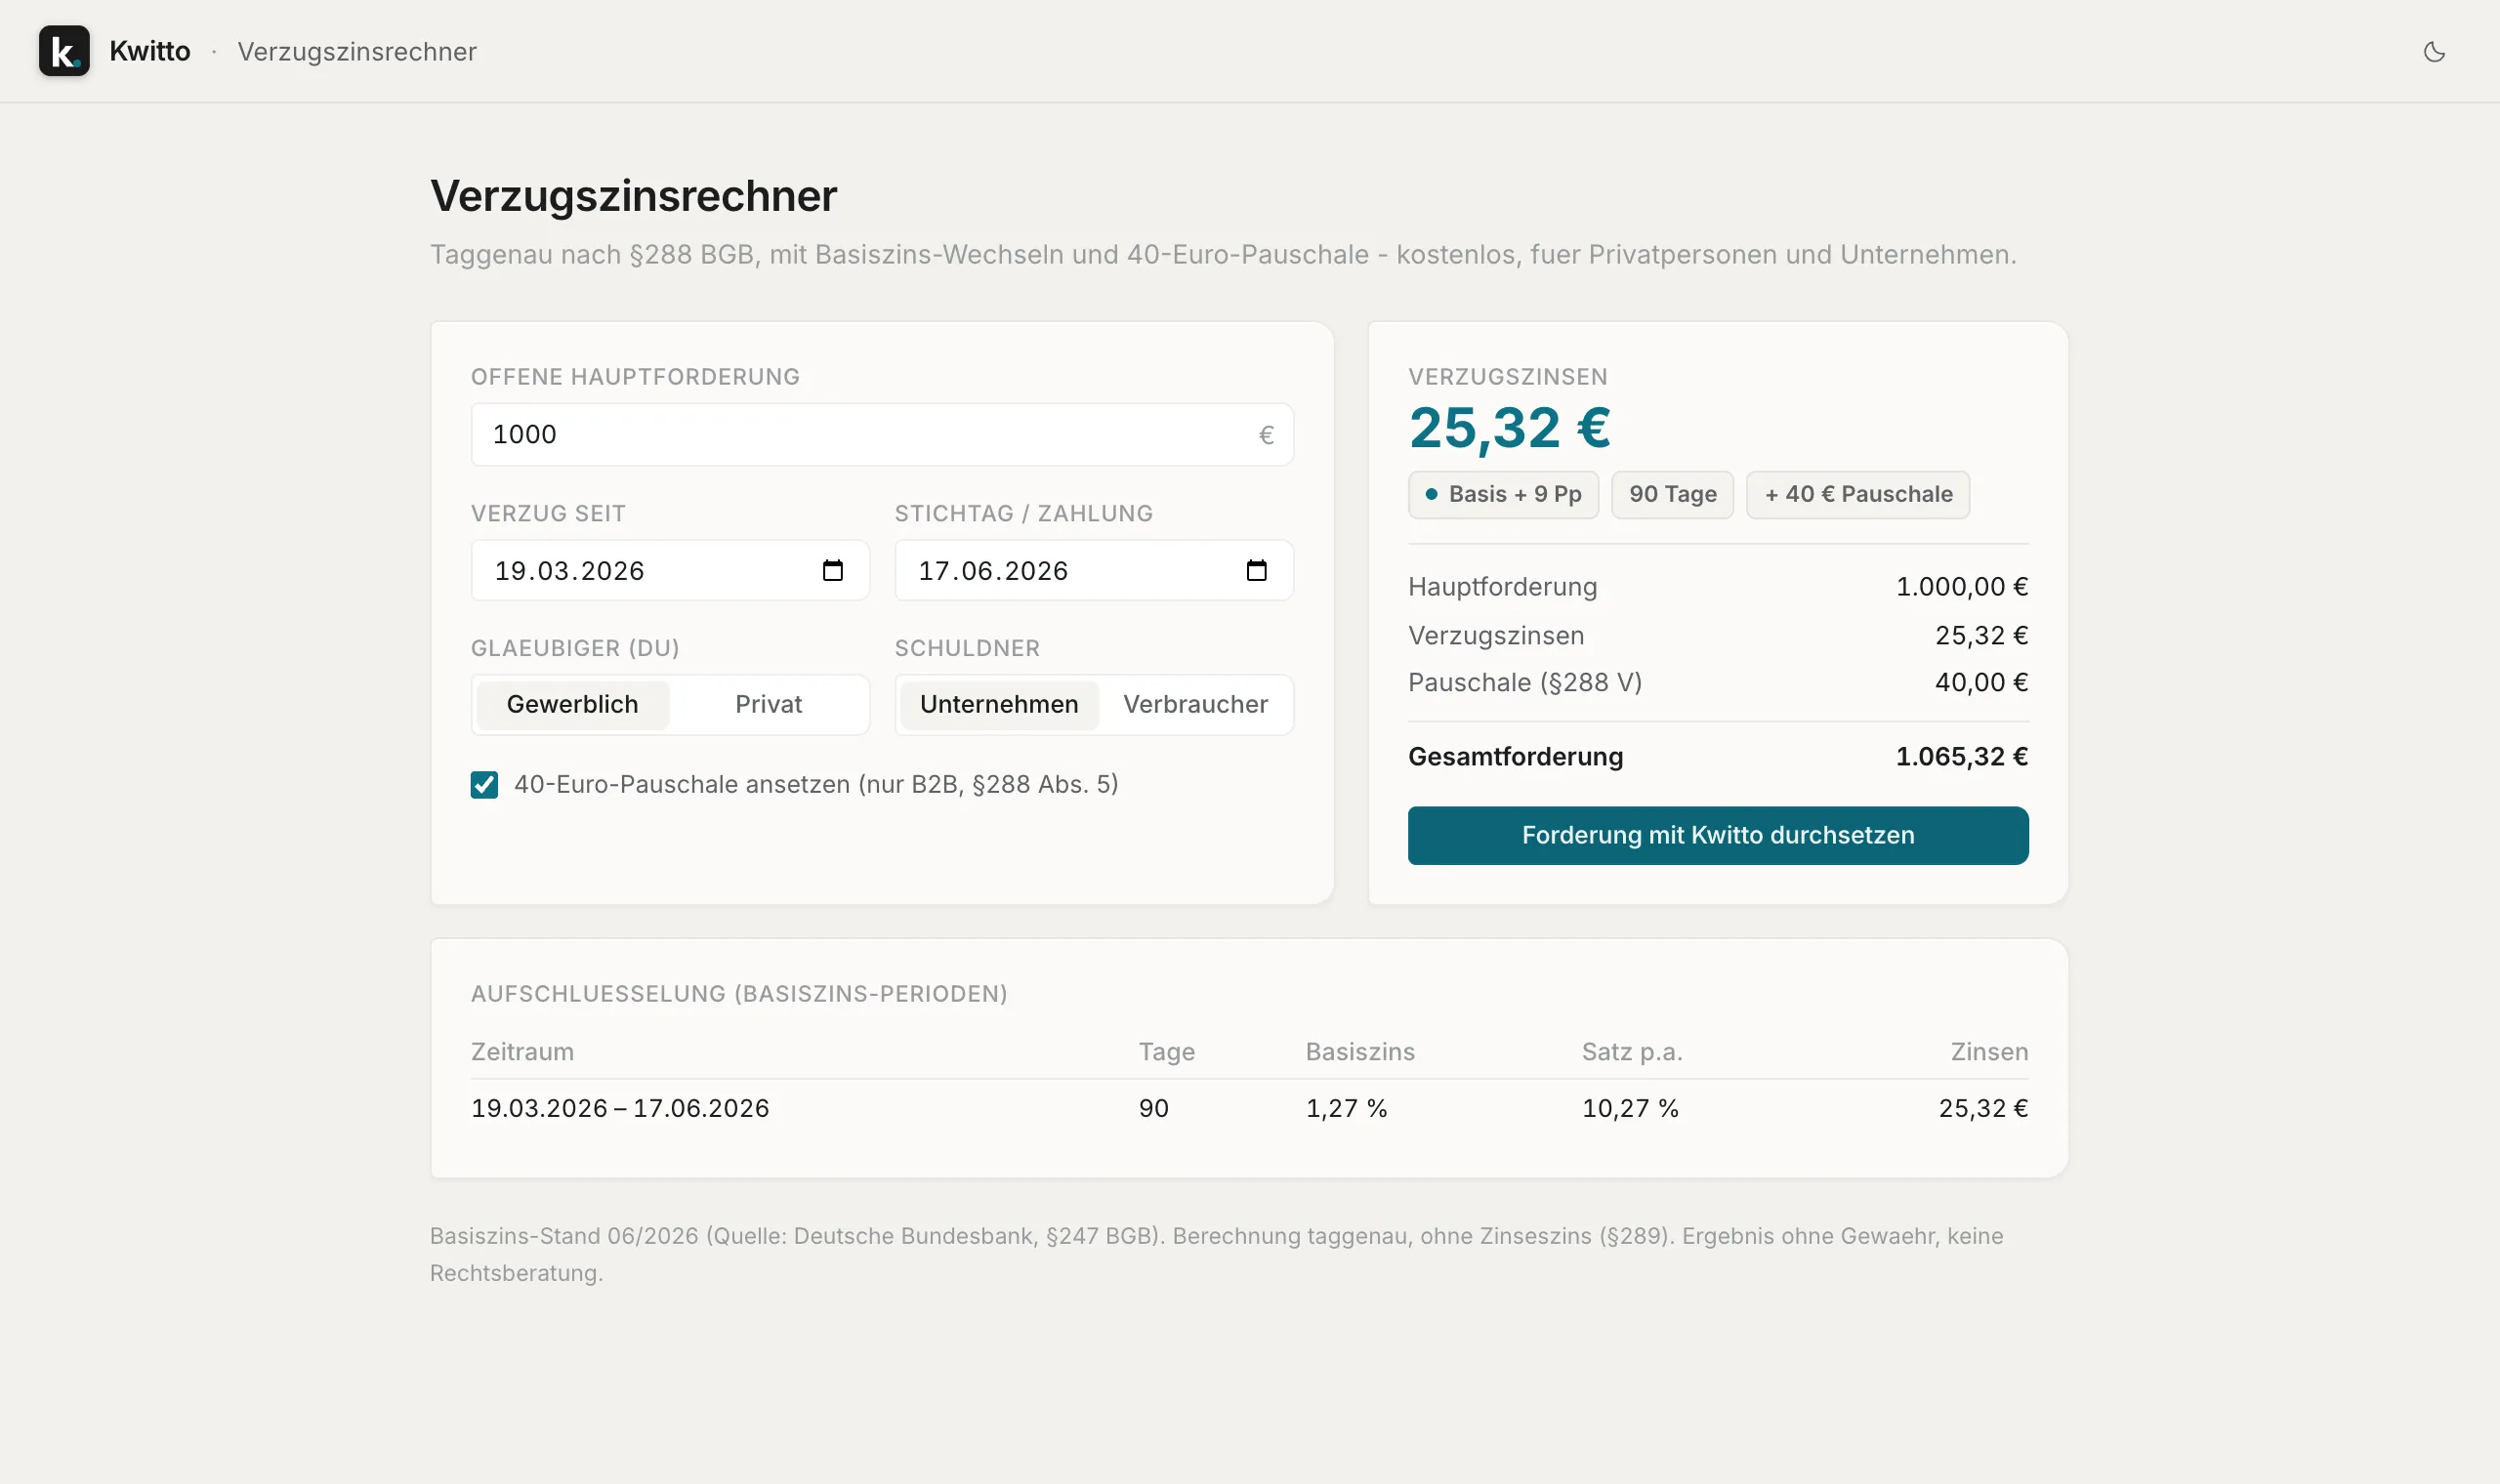The image size is (2500, 1484).
Task: Click Verzugszinsrechner breadcrumb in header
Action: (357, 52)
